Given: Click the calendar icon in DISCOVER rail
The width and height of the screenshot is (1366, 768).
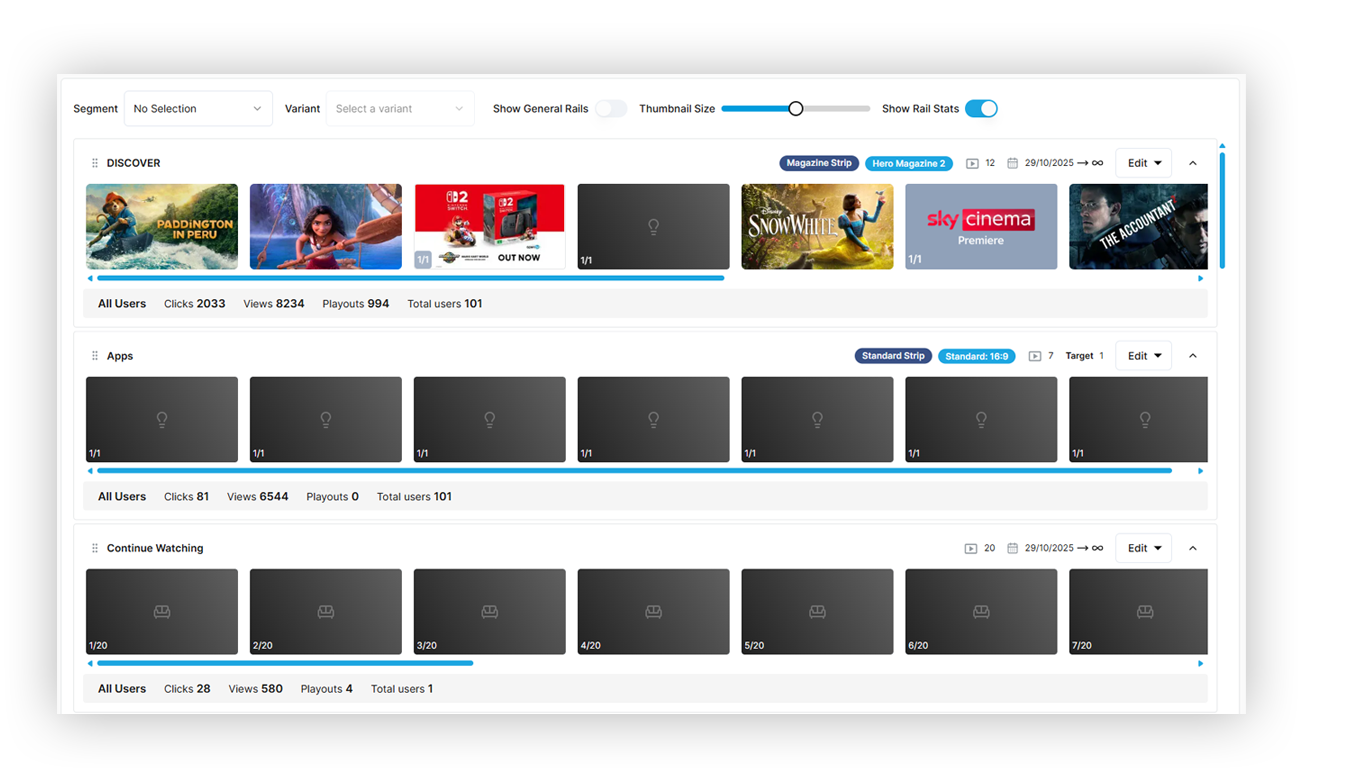Looking at the screenshot, I should [1012, 163].
